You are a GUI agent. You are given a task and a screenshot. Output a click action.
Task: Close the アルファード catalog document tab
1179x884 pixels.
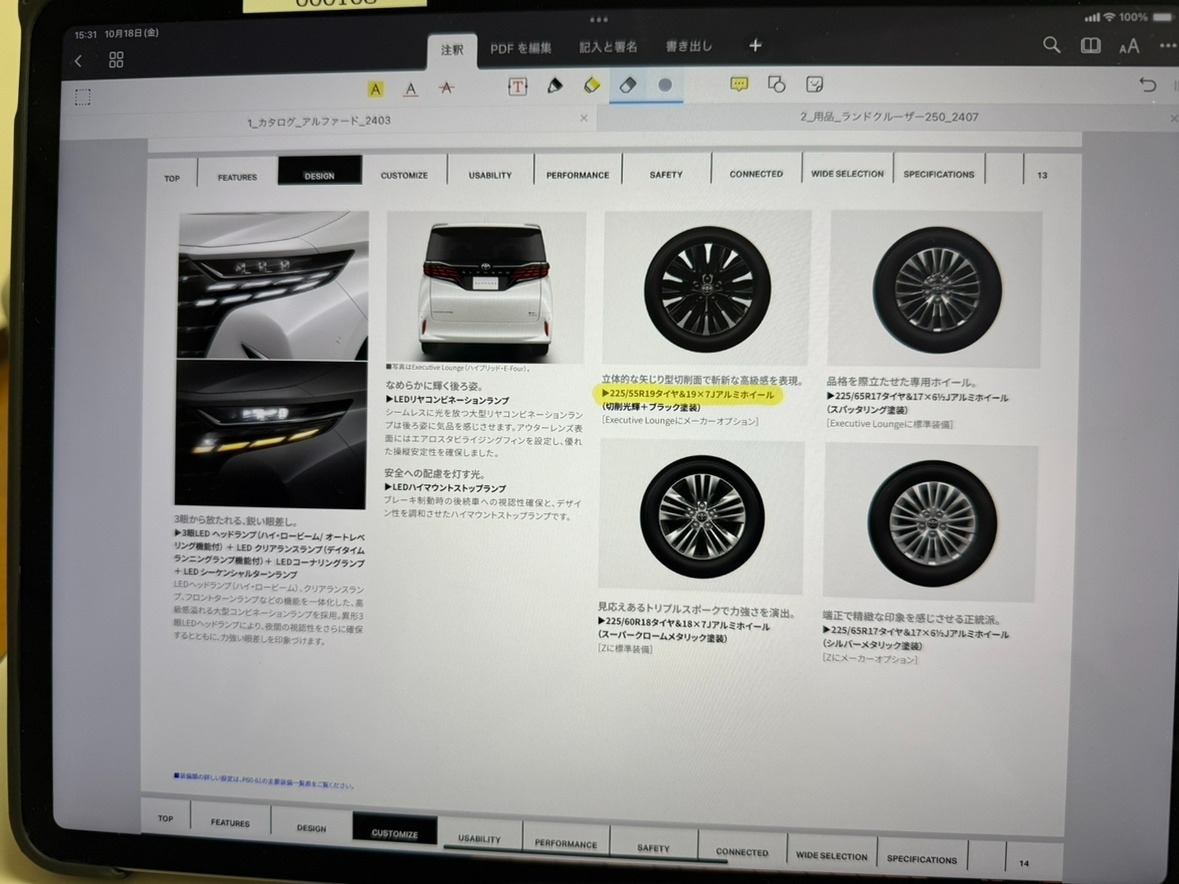click(583, 118)
